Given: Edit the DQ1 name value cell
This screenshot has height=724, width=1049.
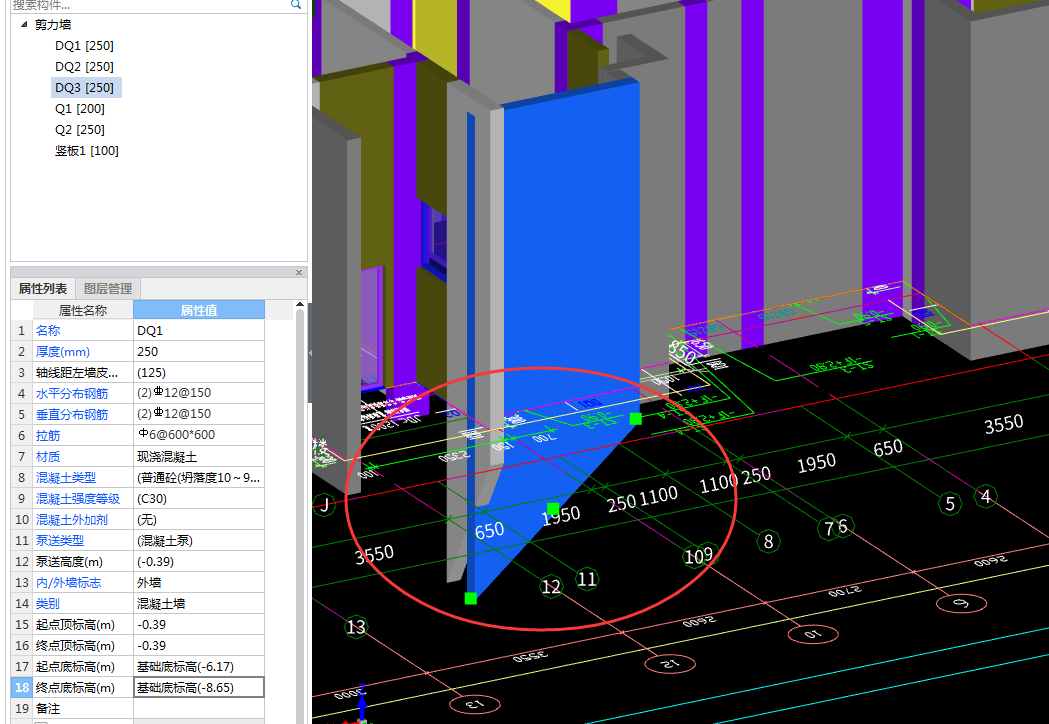Looking at the screenshot, I should [199, 331].
